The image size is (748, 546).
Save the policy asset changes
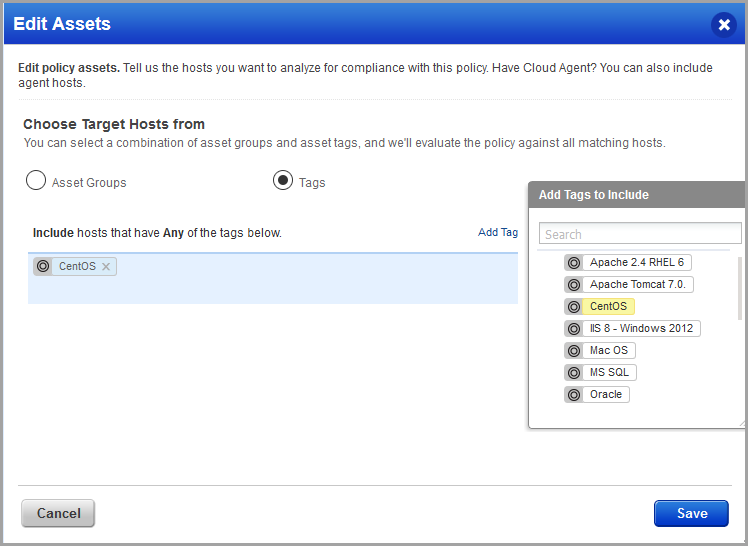691,513
